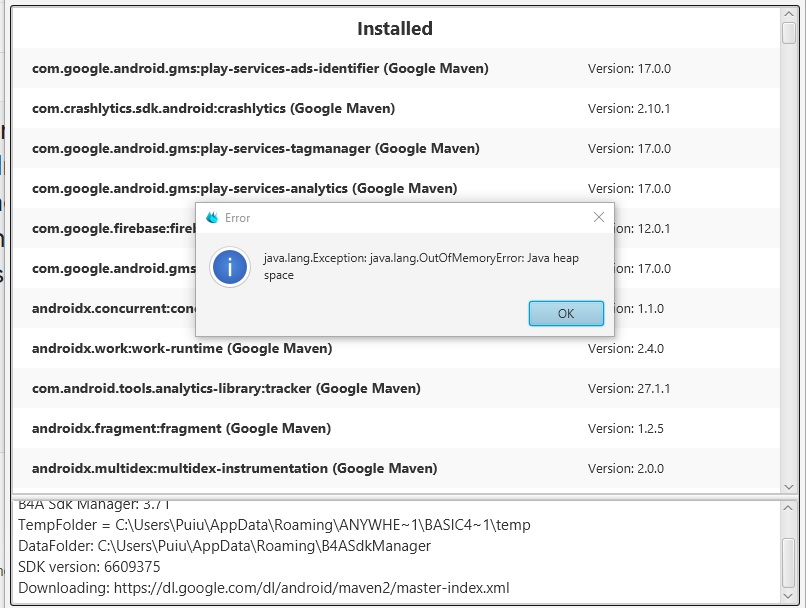Select androidx.fragment:fragment entry

click(181, 428)
